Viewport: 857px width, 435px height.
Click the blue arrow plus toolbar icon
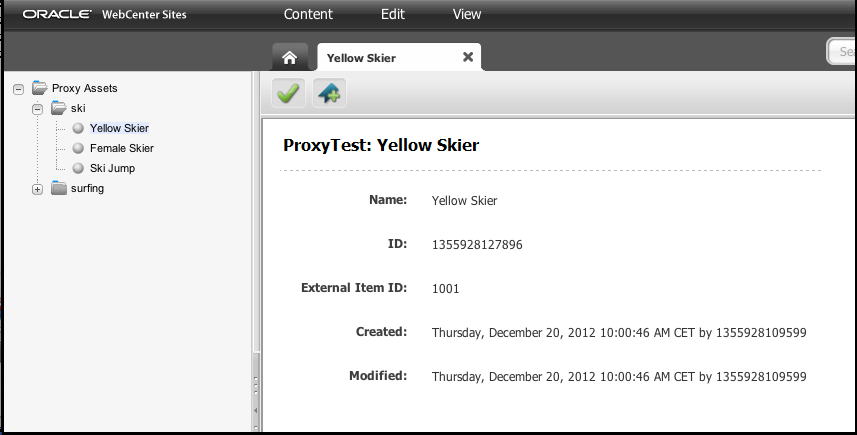coord(329,93)
